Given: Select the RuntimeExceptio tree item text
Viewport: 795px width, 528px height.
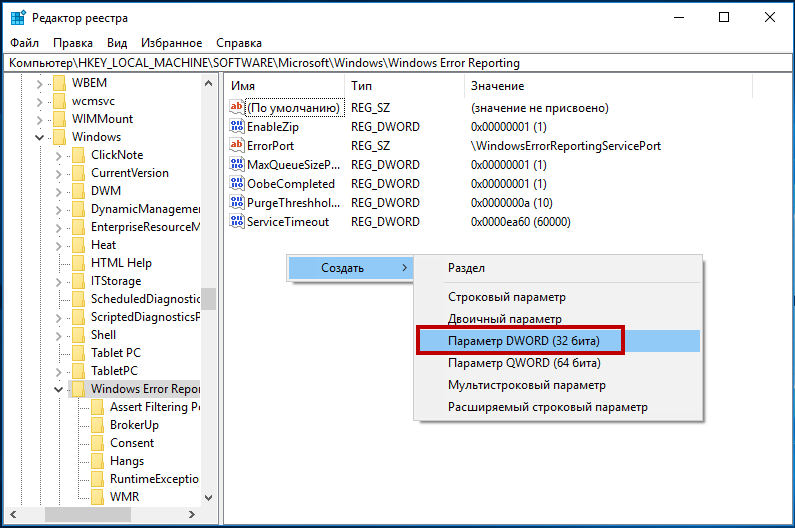Looking at the screenshot, I should click(154, 479).
